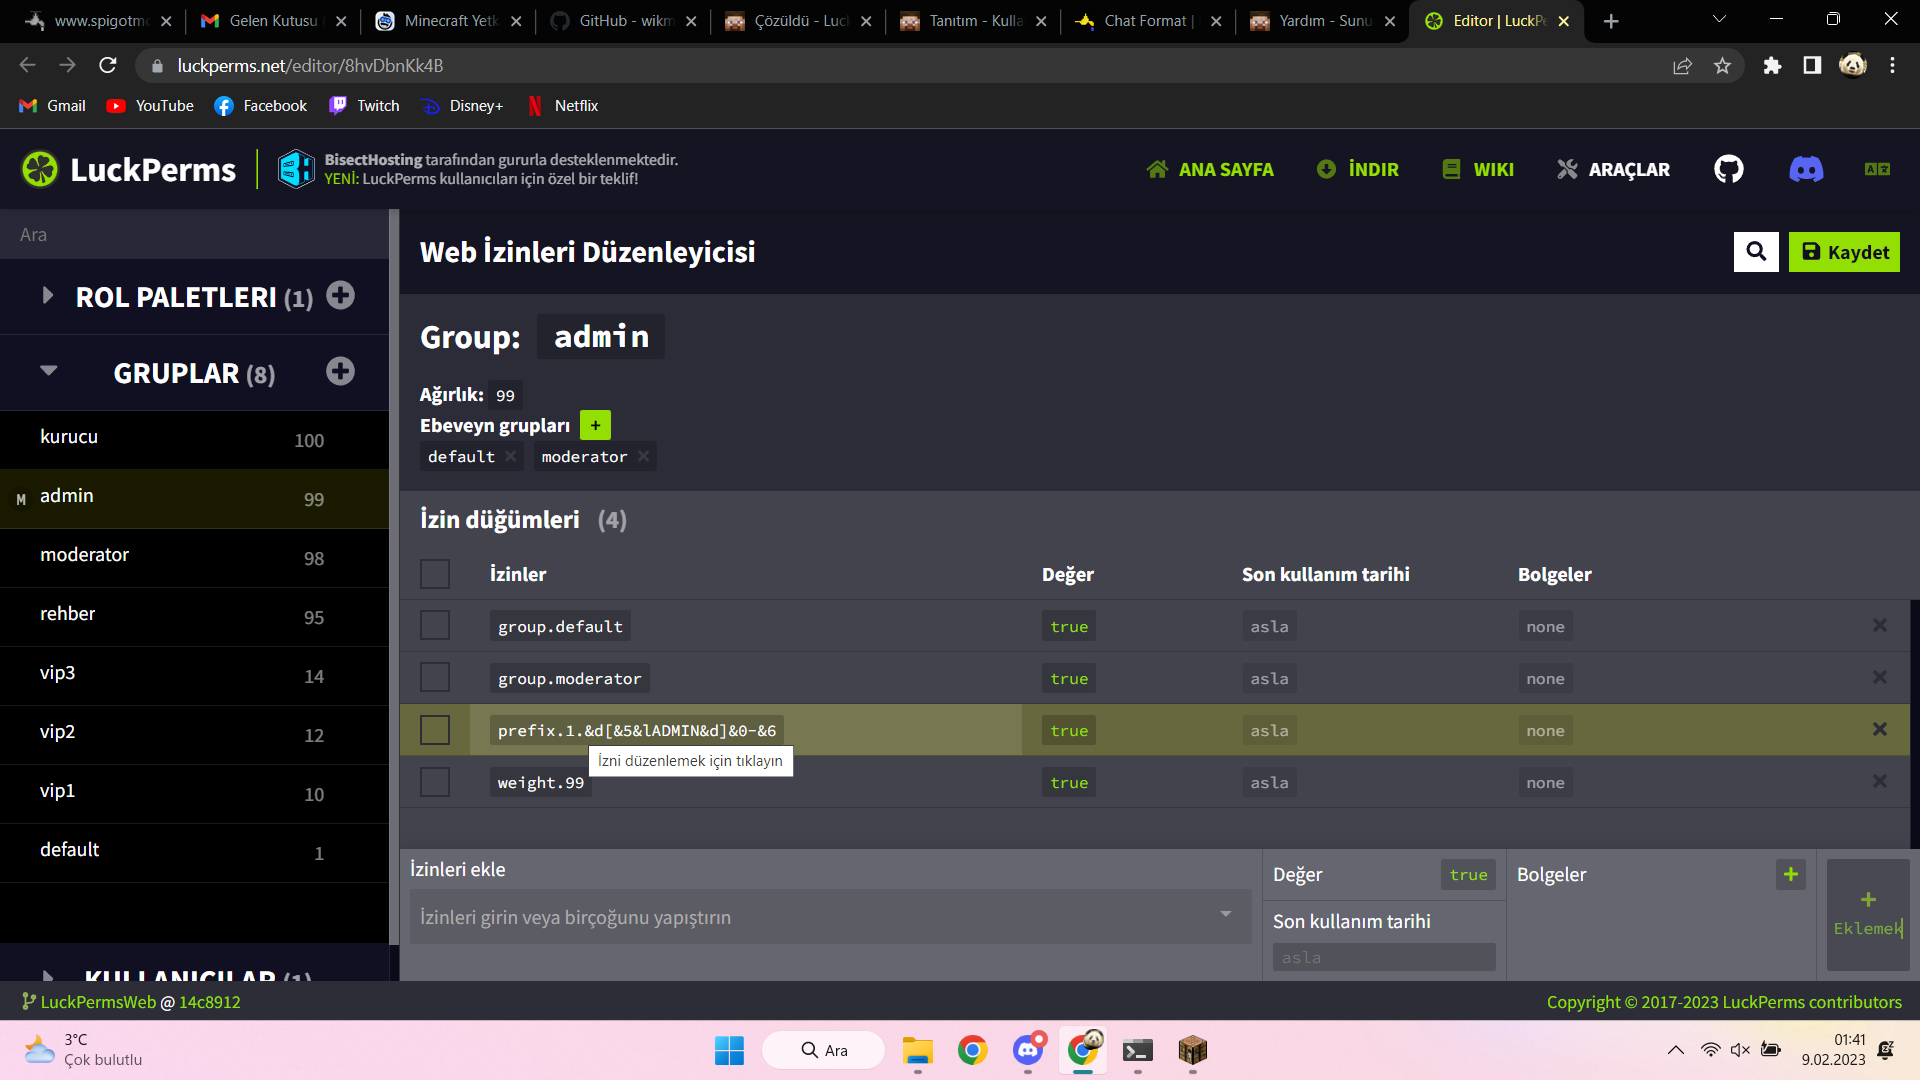
Task: Toggle the select-all permissions checkbox
Action: pyautogui.click(x=435, y=574)
